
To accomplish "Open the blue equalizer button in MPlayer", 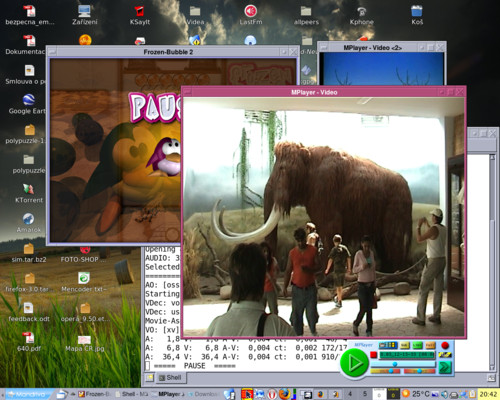I will coord(388,345).
